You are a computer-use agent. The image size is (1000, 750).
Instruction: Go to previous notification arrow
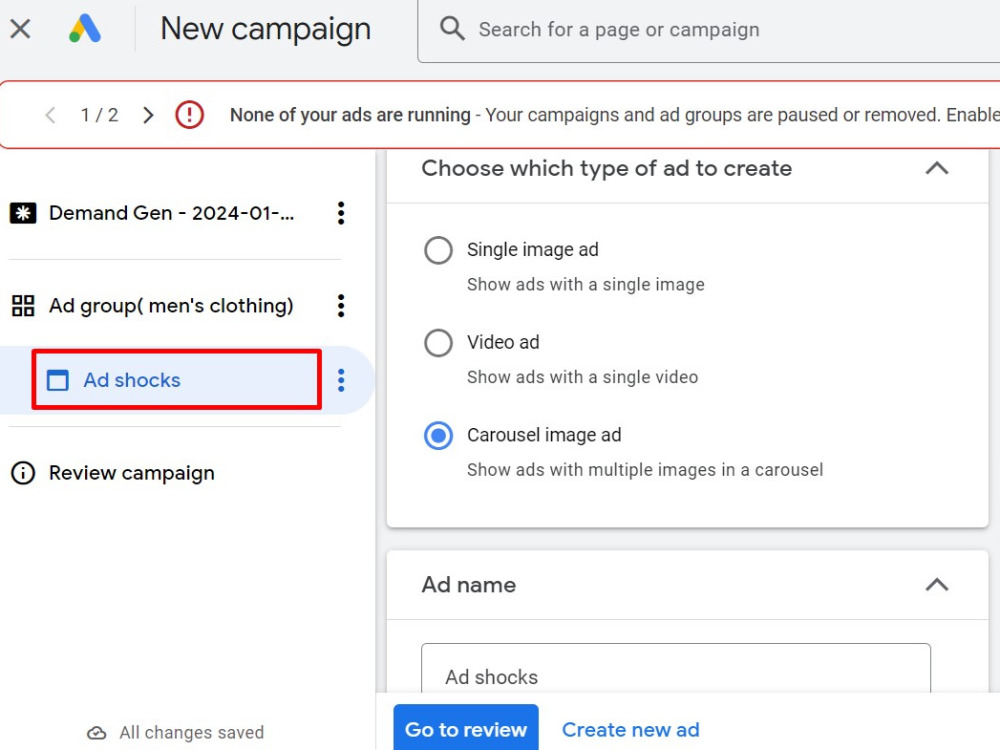tap(50, 115)
